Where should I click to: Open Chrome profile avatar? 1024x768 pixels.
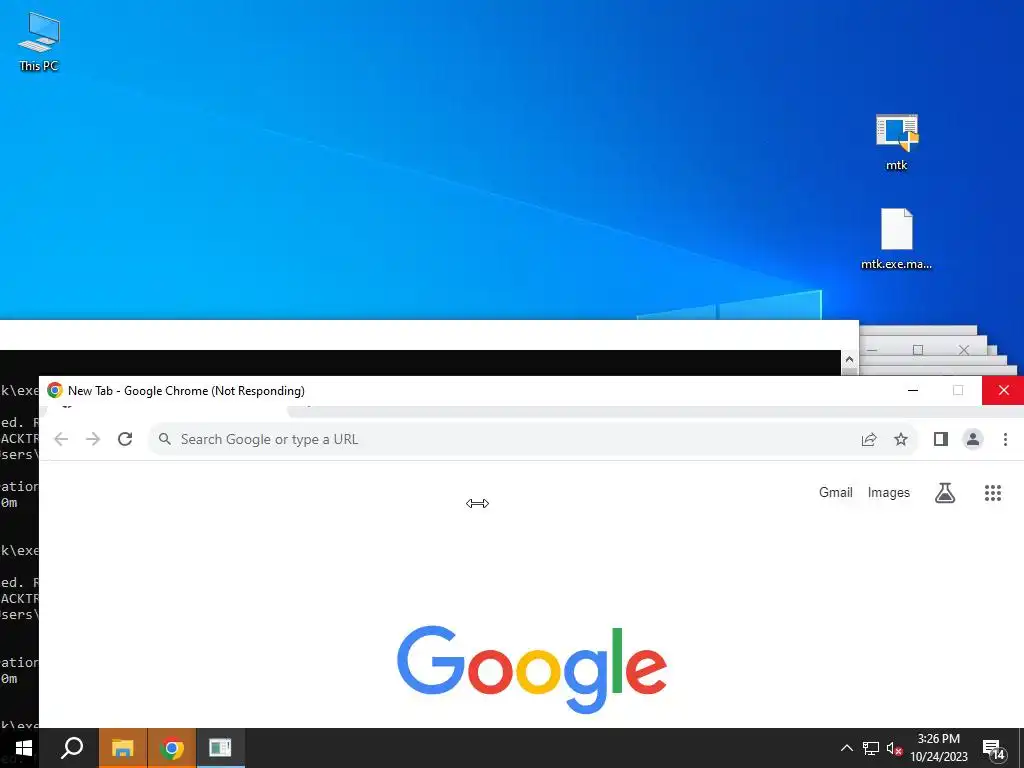click(972, 439)
